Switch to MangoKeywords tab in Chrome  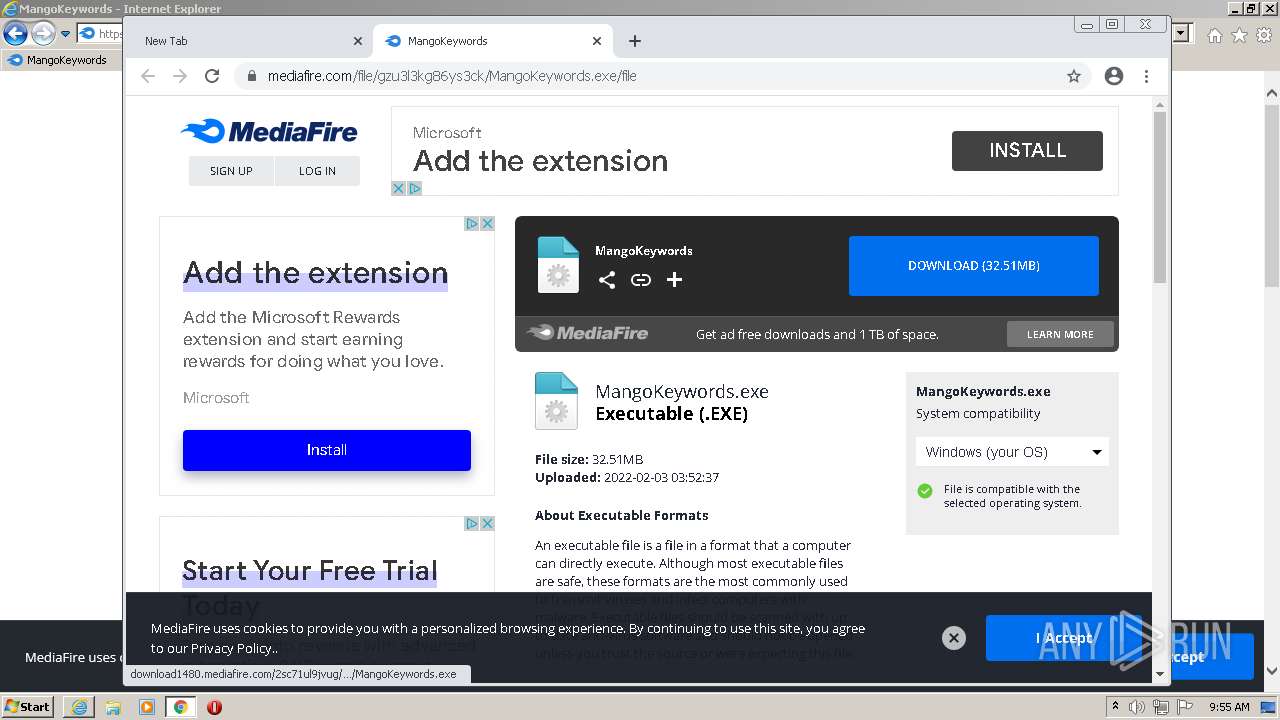click(490, 41)
